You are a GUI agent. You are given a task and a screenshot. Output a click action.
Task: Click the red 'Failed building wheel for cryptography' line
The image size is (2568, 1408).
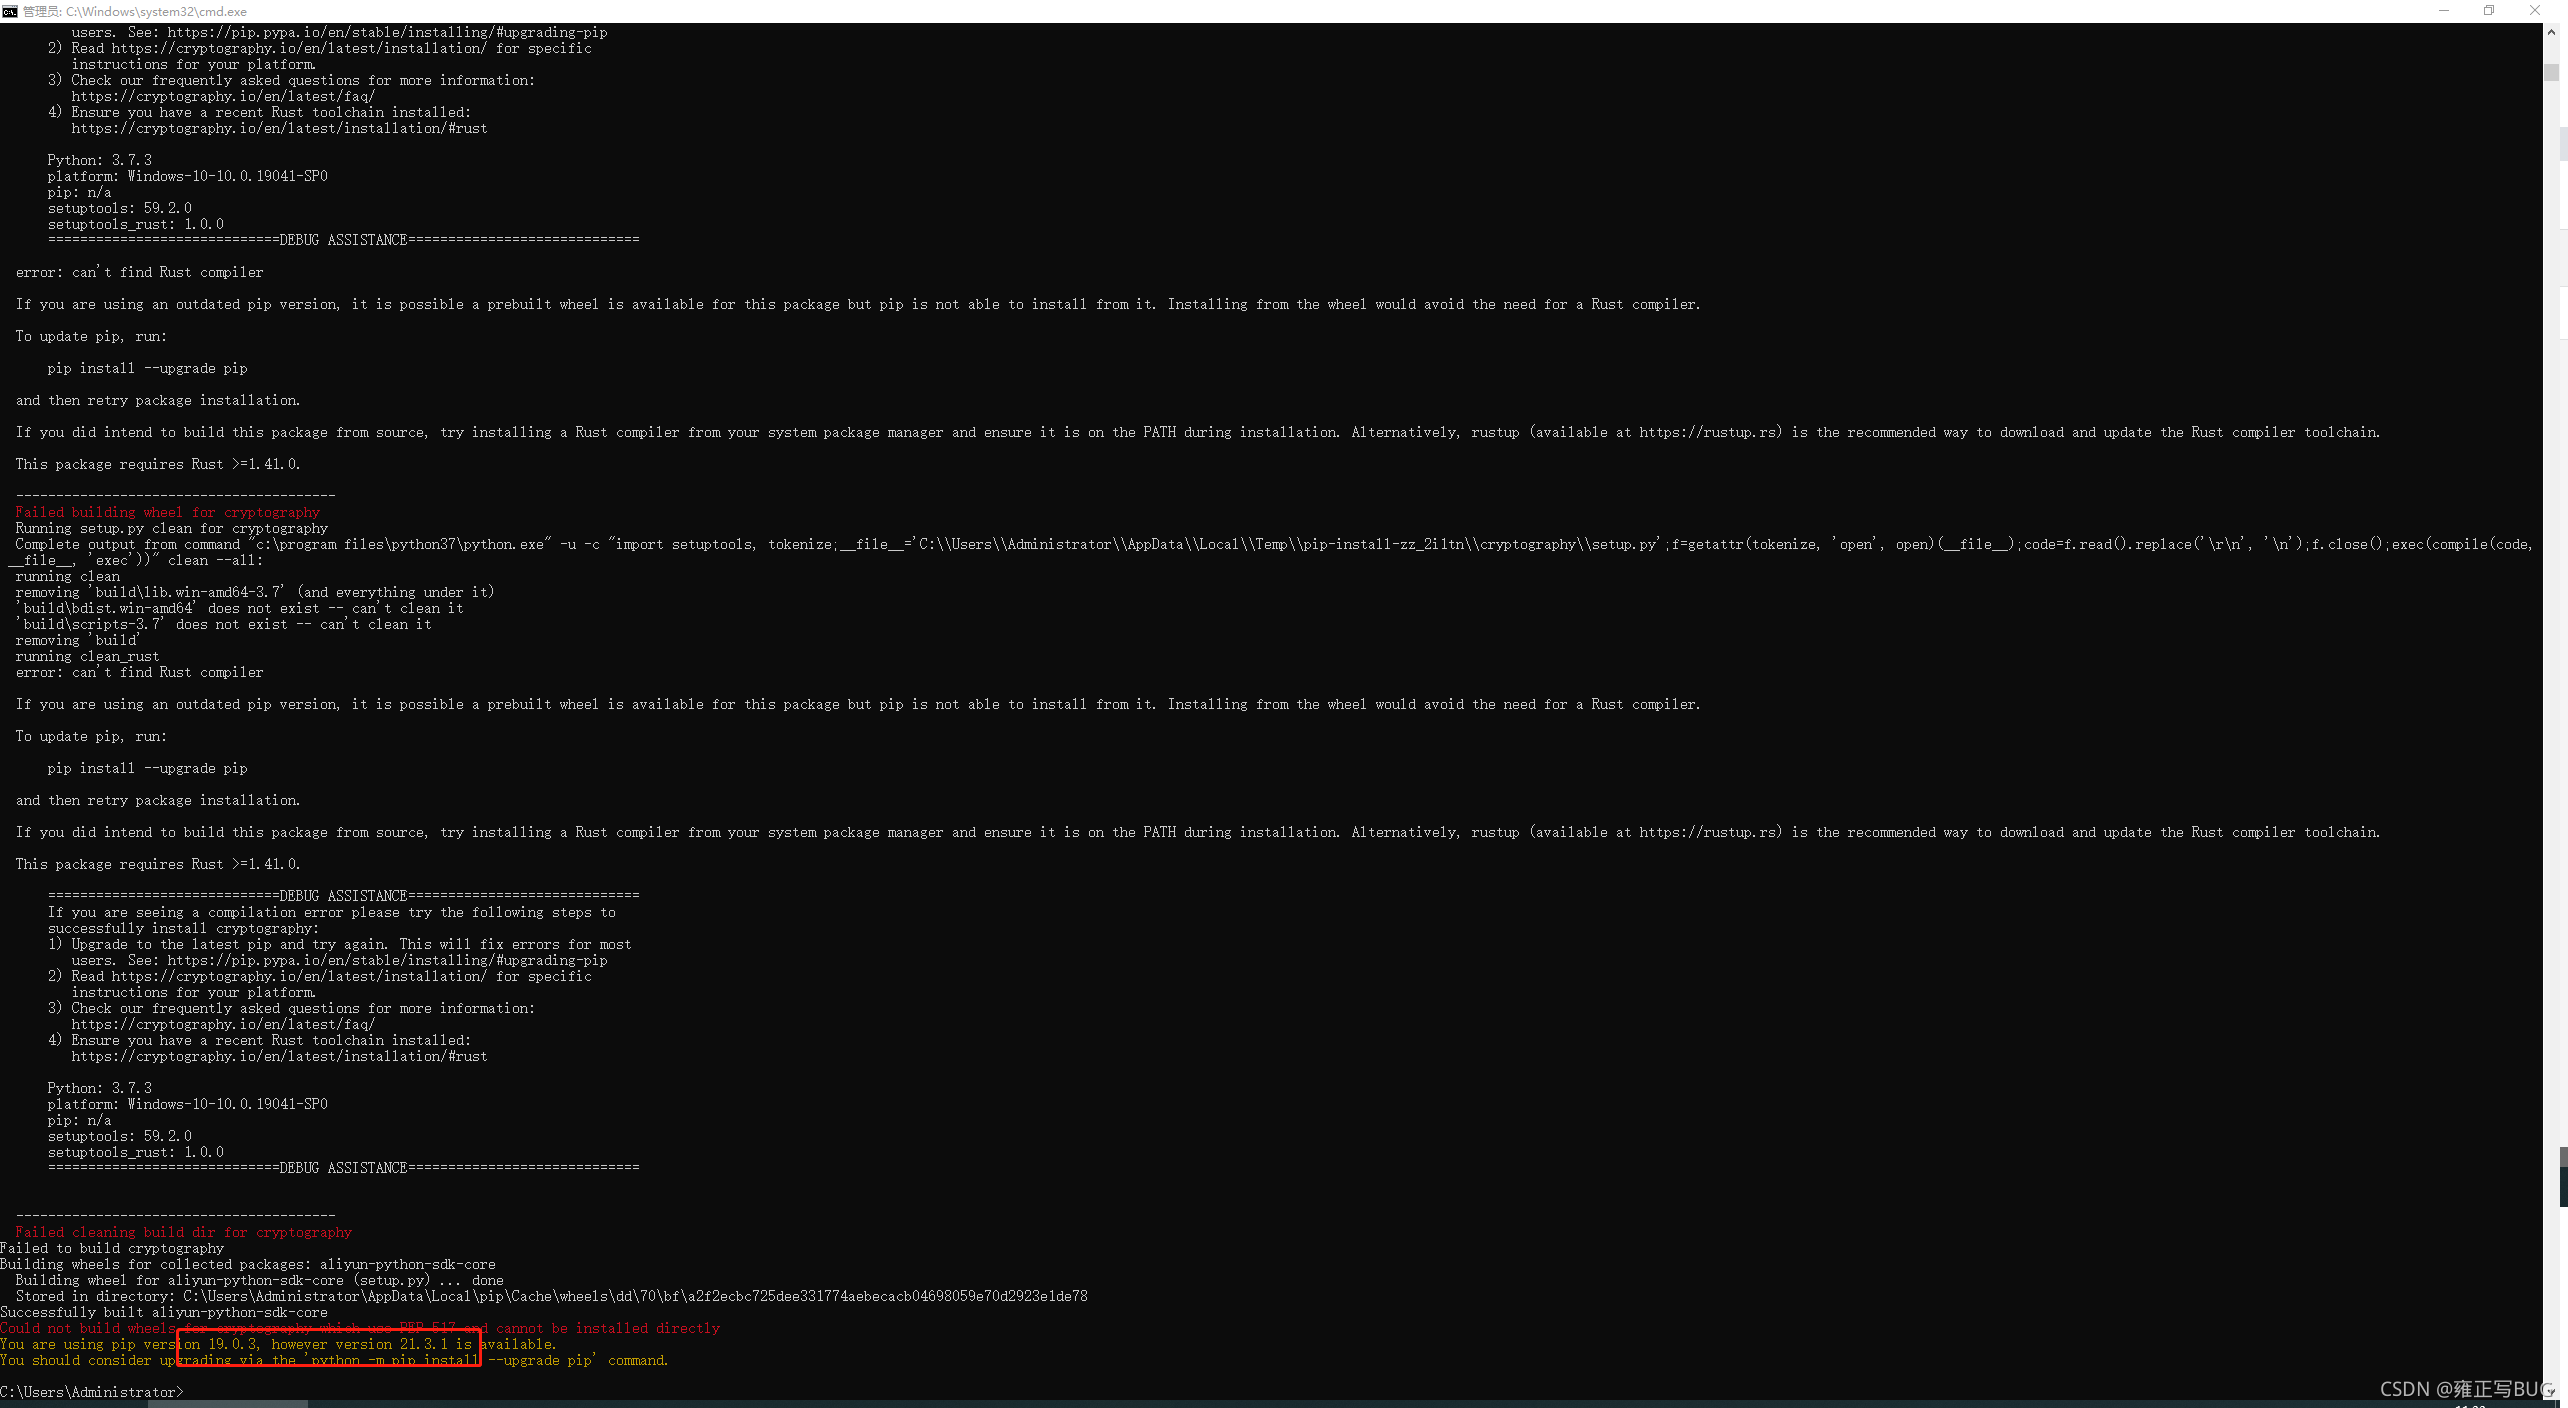(167, 512)
